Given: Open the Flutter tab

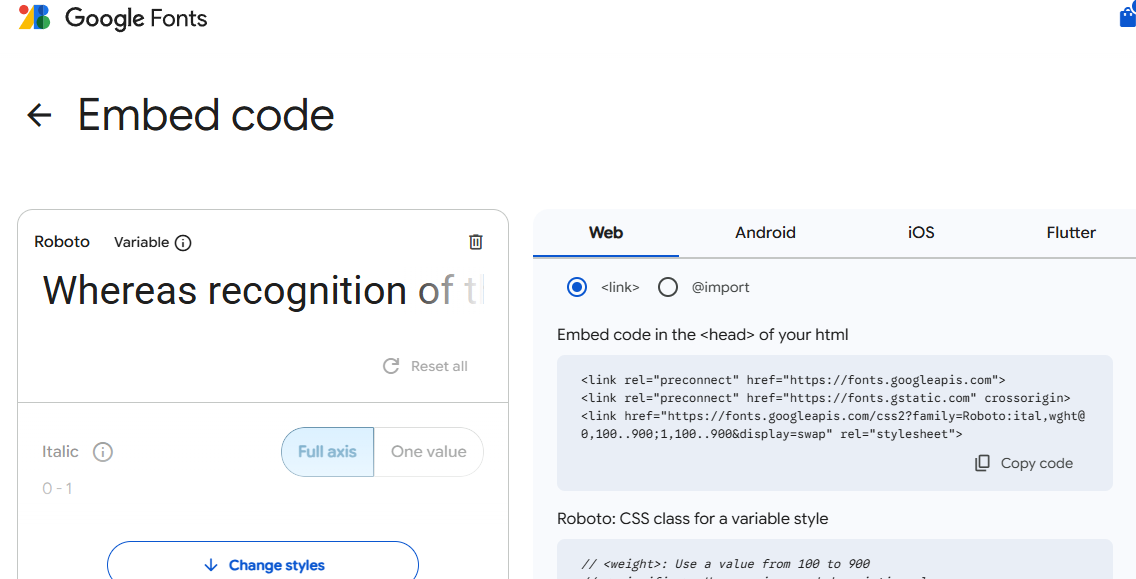Looking at the screenshot, I should [1071, 233].
